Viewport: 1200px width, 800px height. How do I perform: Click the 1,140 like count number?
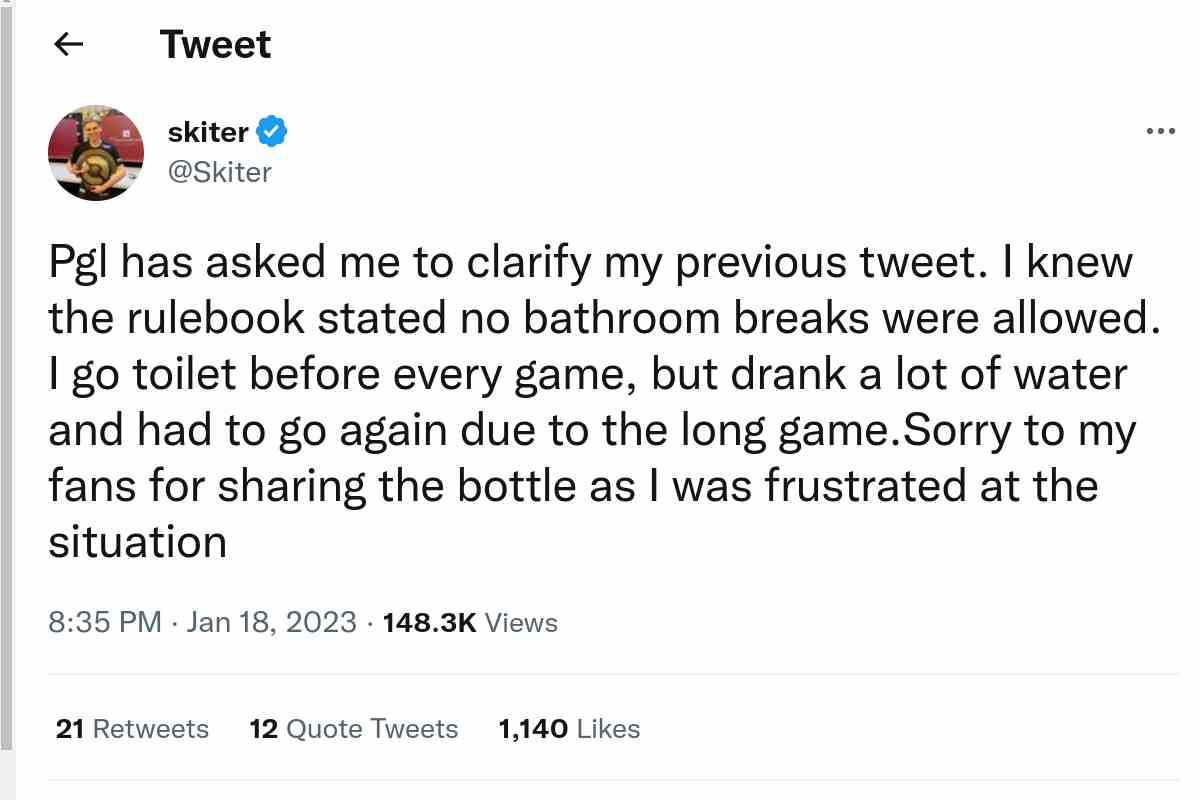pyautogui.click(x=533, y=729)
